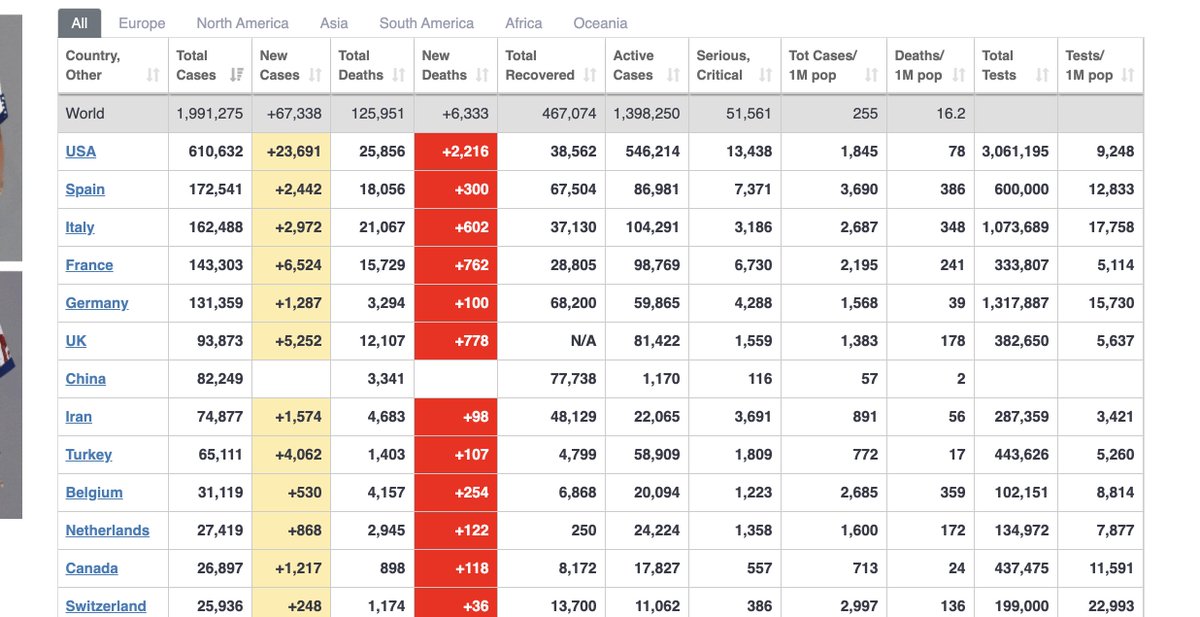This screenshot has height=617, width=1200.
Task: Click the Serious, Critical header text
Action: point(724,65)
